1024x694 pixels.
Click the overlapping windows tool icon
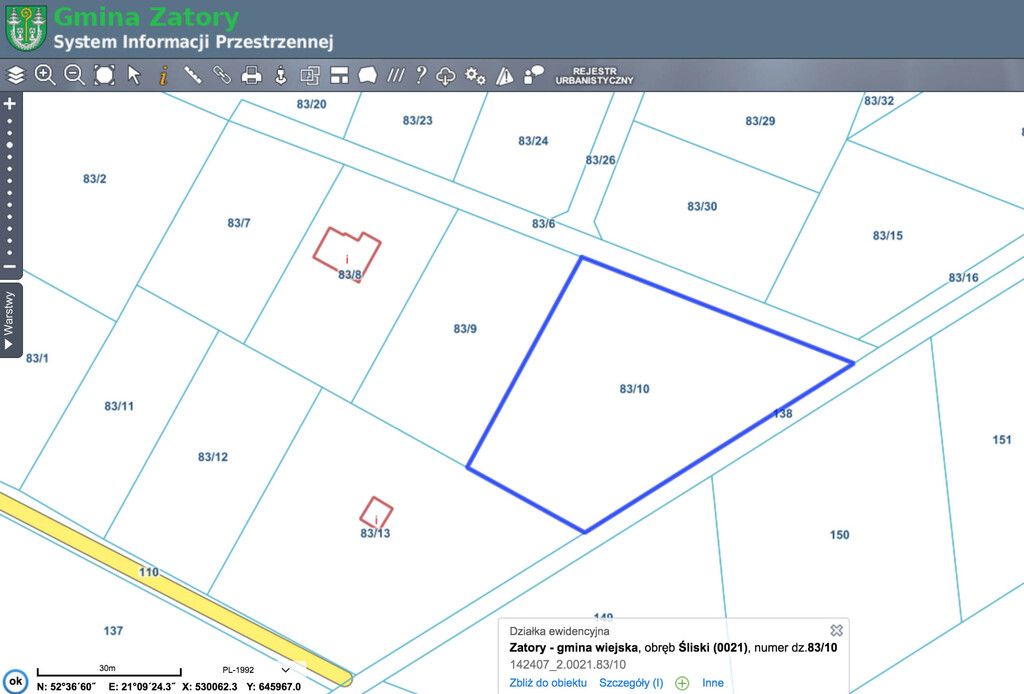pyautogui.click(x=310, y=76)
